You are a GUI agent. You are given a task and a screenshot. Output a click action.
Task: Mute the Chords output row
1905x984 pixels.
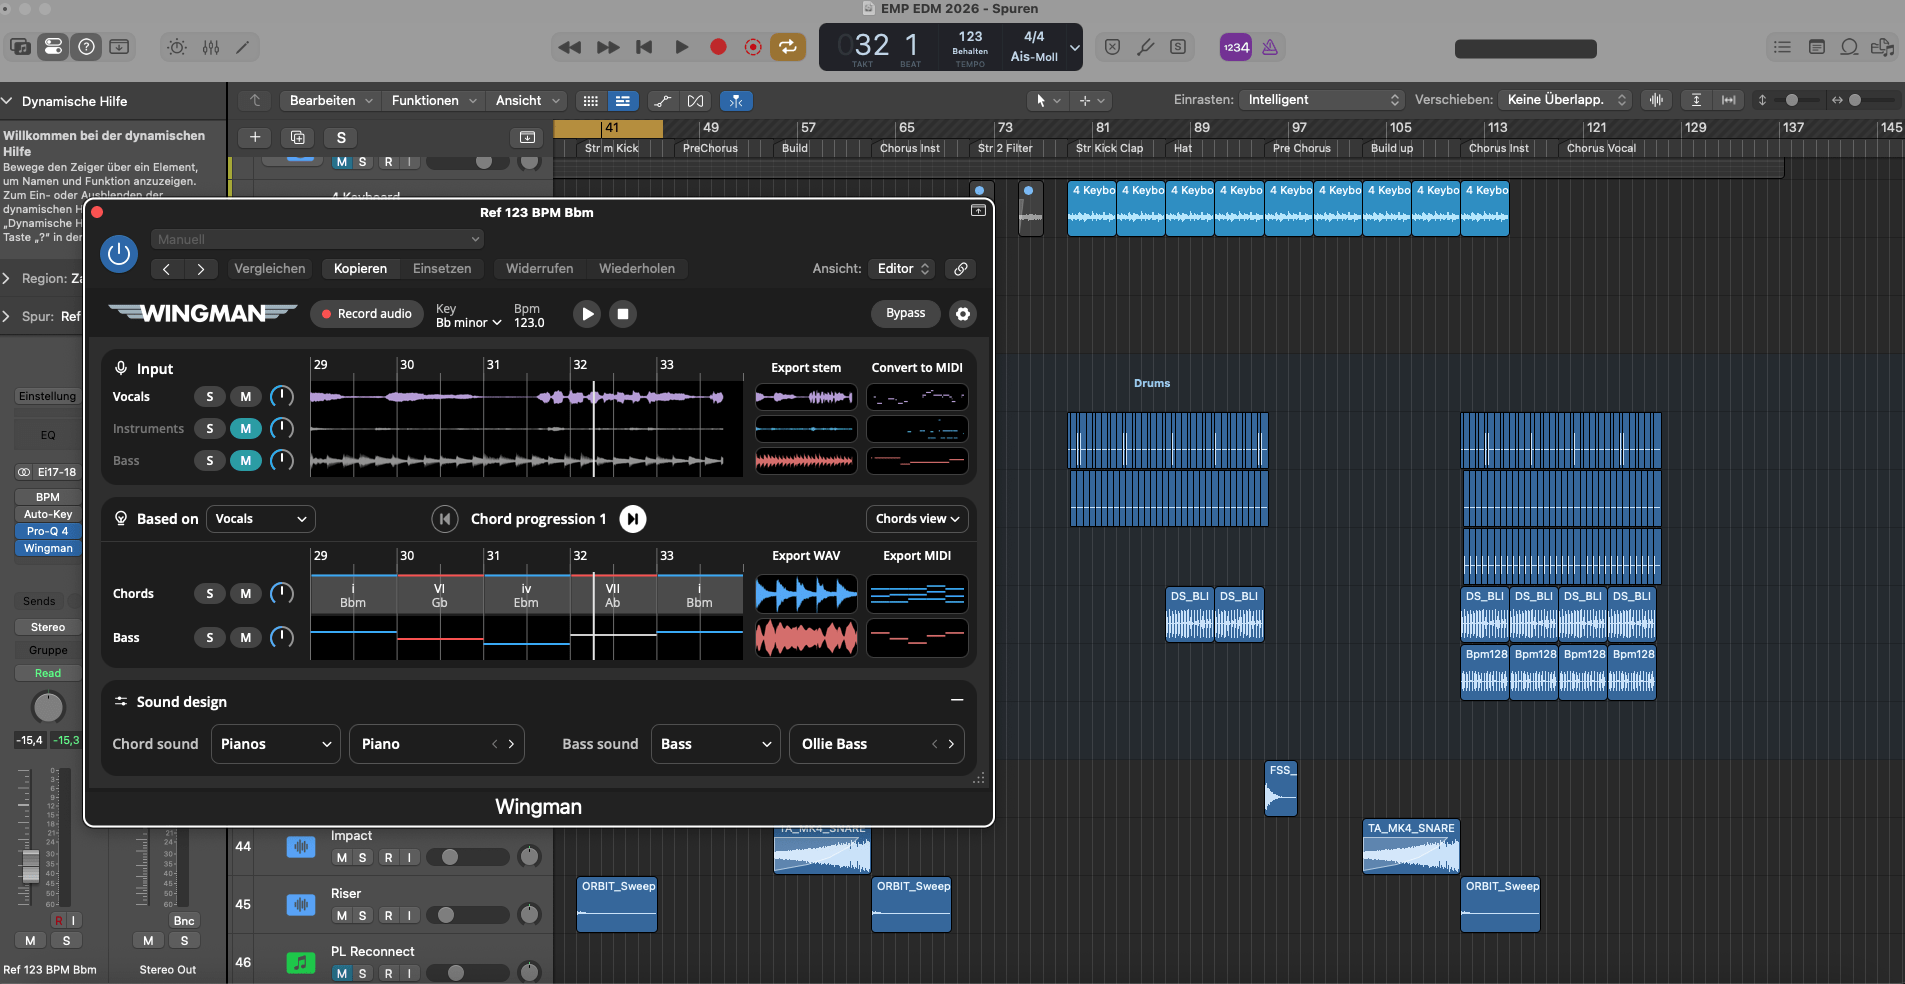[x=246, y=594]
